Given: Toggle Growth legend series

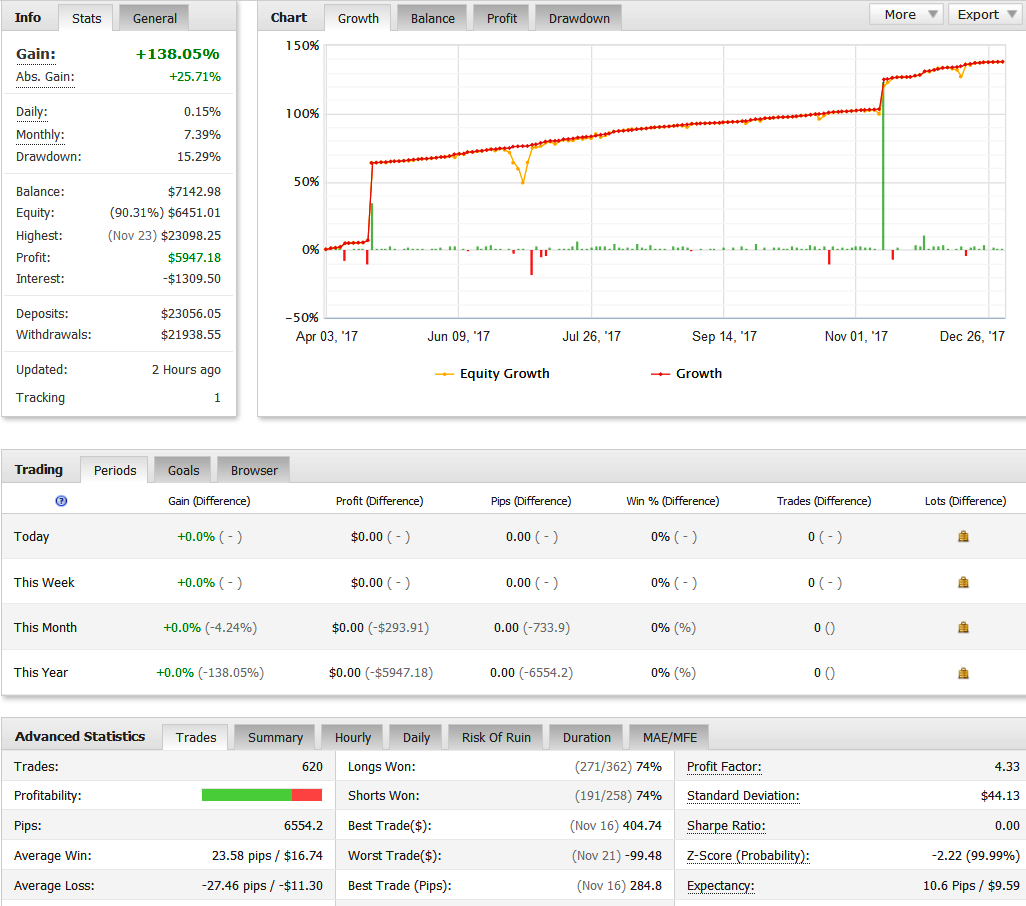Looking at the screenshot, I should pos(686,374).
